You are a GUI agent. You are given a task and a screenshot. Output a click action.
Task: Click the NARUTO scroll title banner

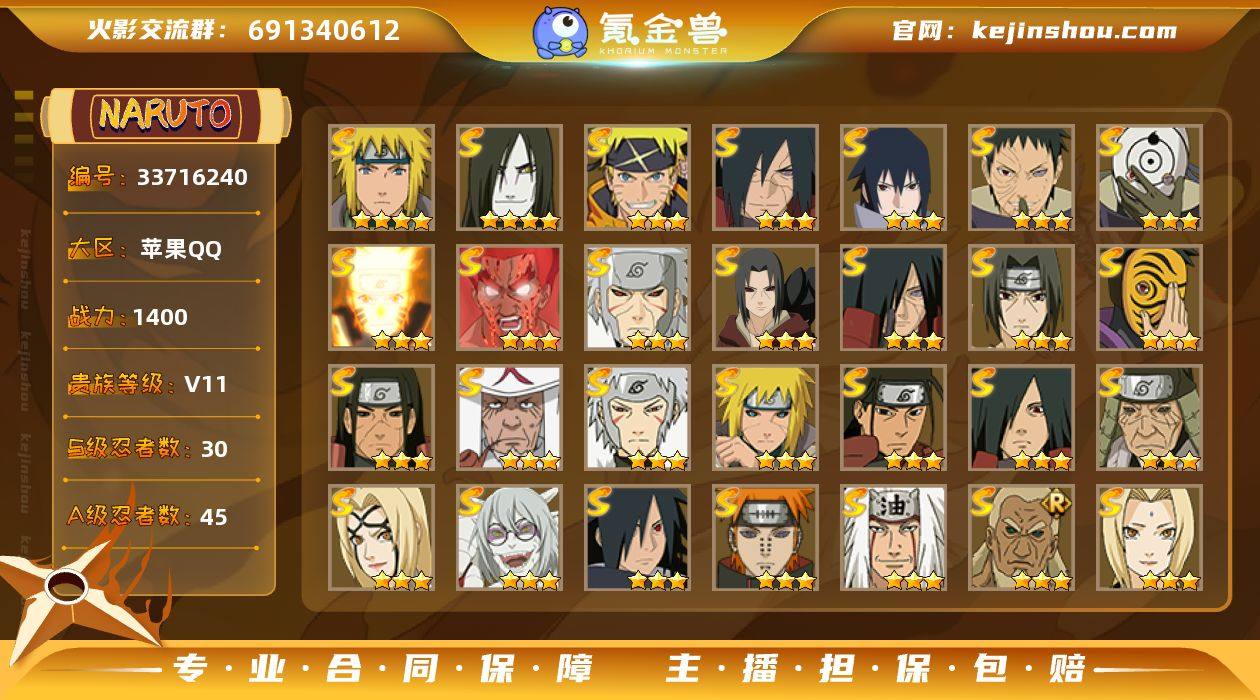(166, 115)
